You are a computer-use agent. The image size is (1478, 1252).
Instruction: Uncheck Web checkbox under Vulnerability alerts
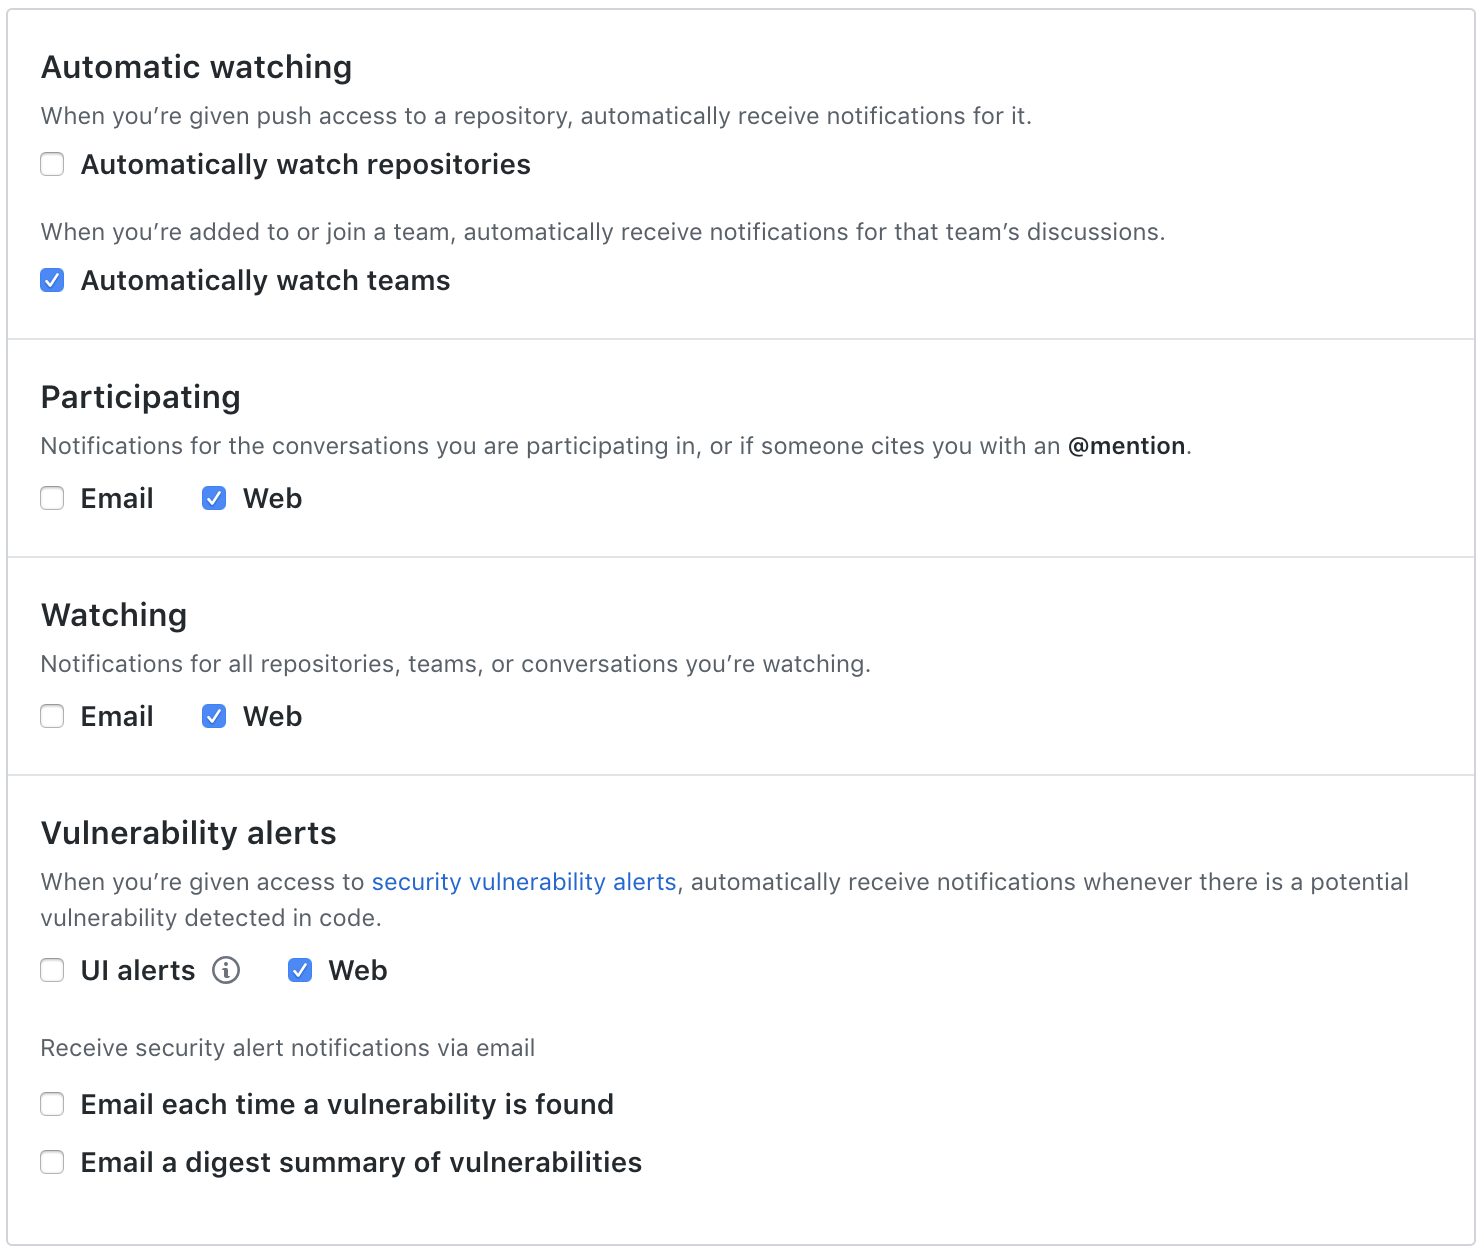[300, 970]
